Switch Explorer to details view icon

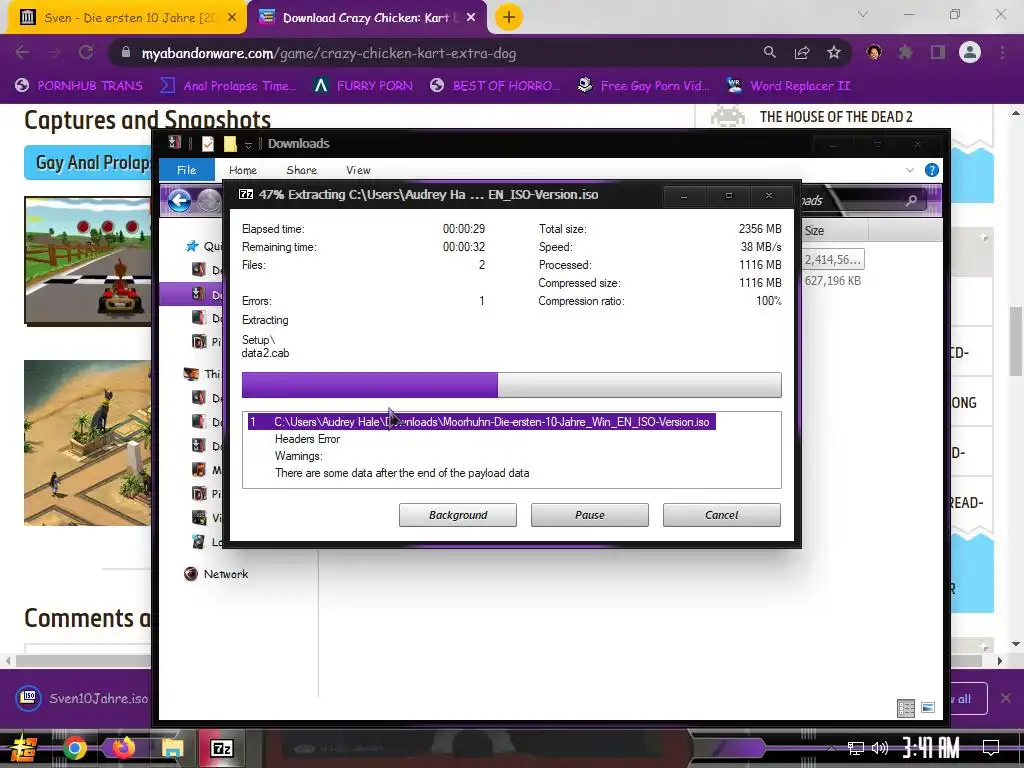[906, 708]
